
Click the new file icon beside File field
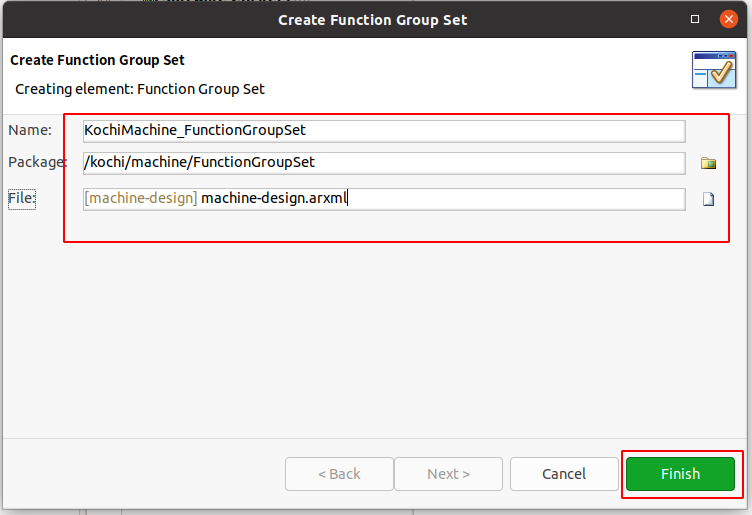tap(708, 199)
